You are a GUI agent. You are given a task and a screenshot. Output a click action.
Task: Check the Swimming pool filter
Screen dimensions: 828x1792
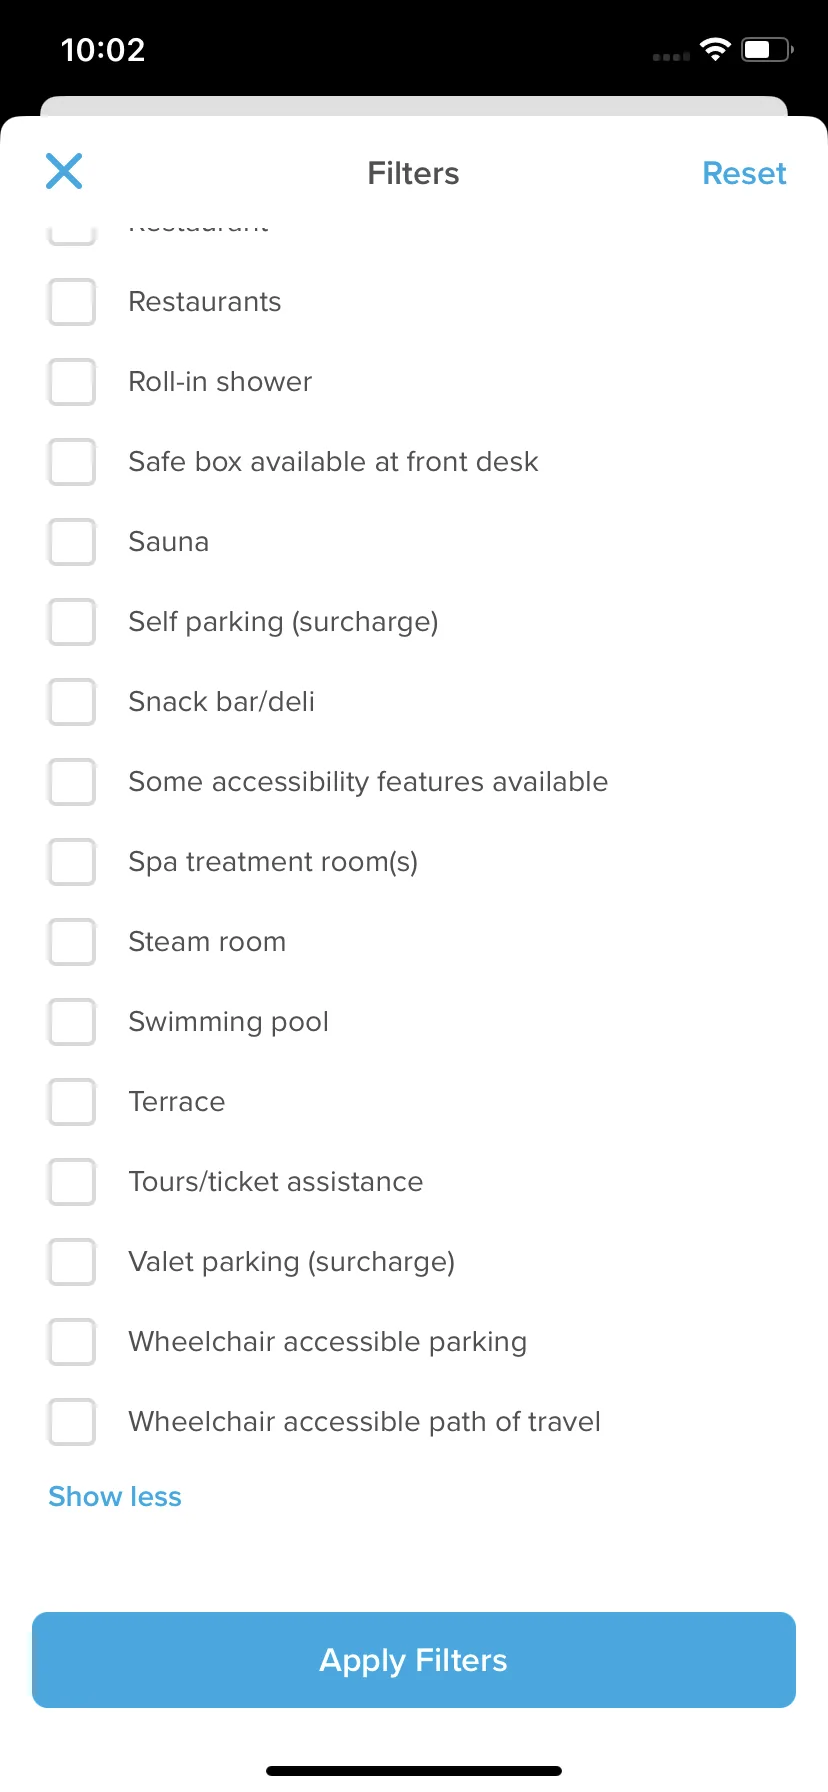click(x=72, y=1022)
